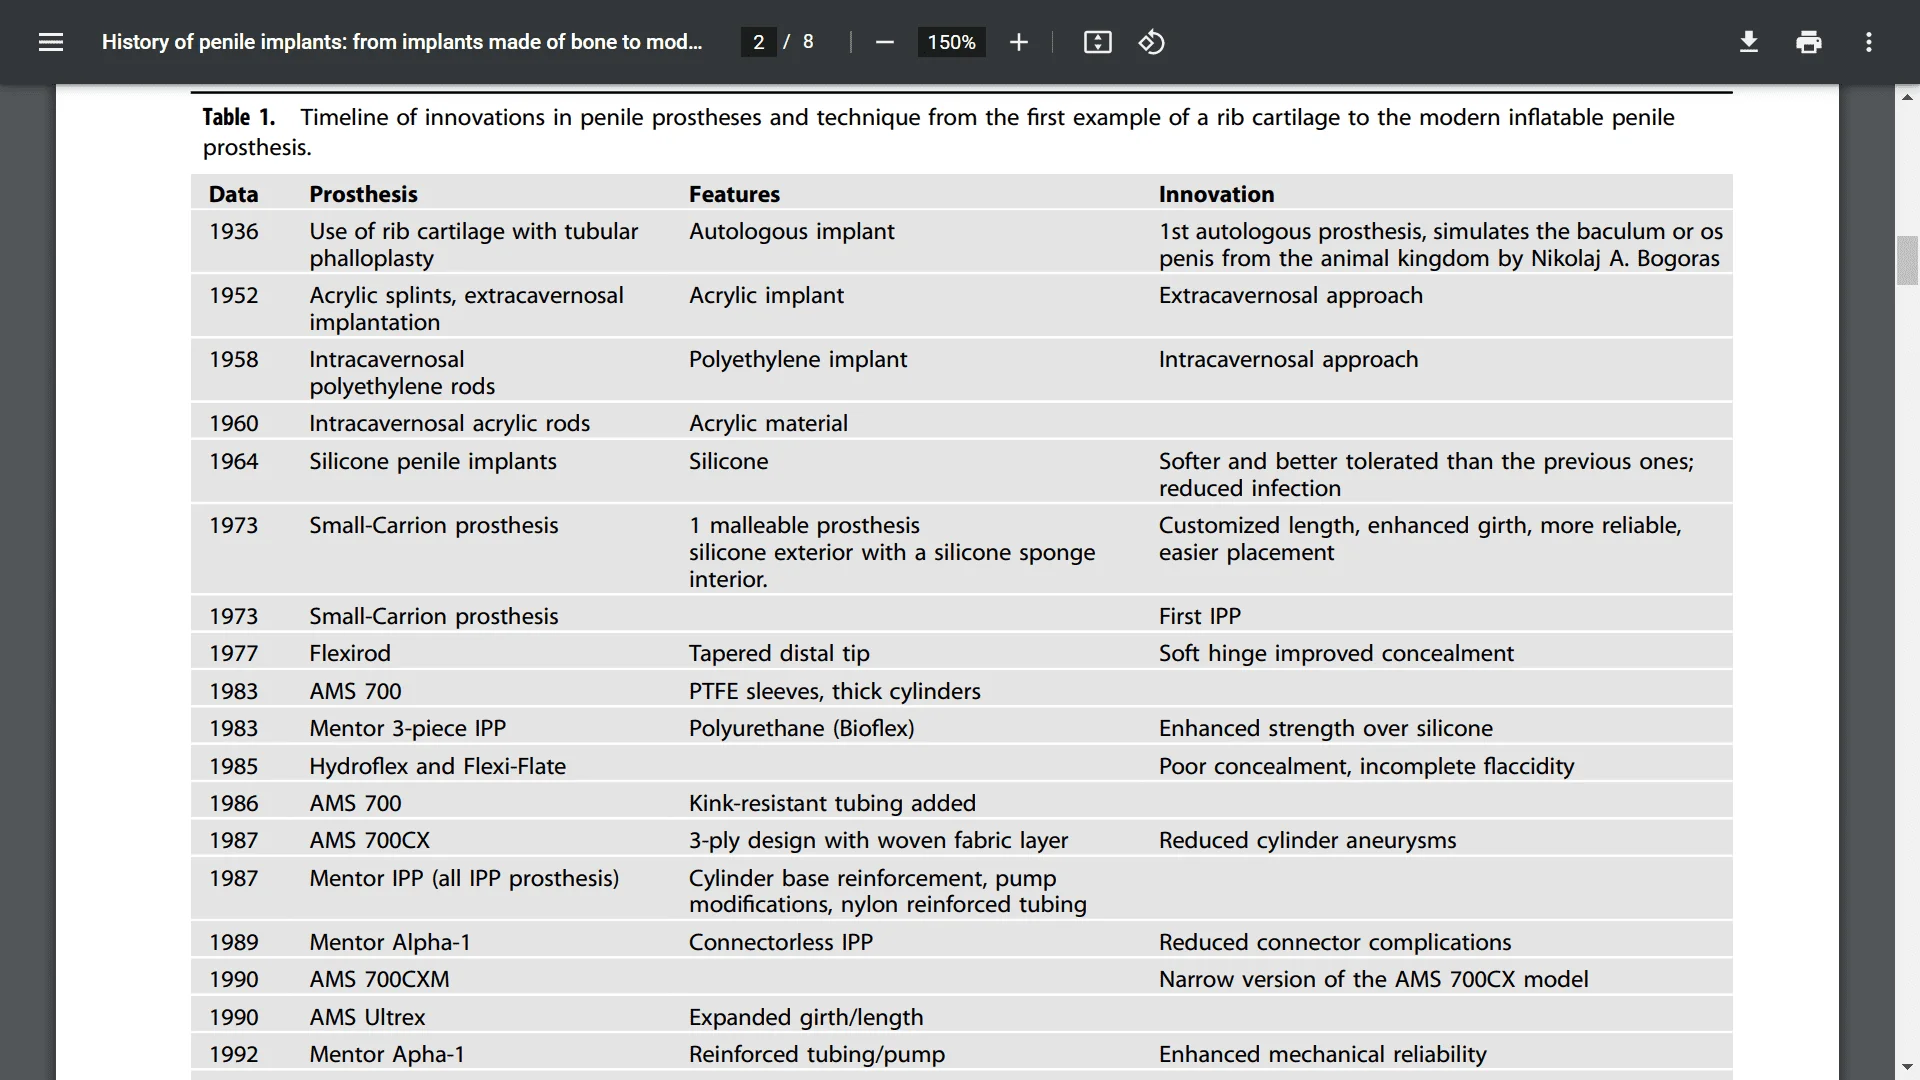Click 'Connectorless IPP' cell

780,942
